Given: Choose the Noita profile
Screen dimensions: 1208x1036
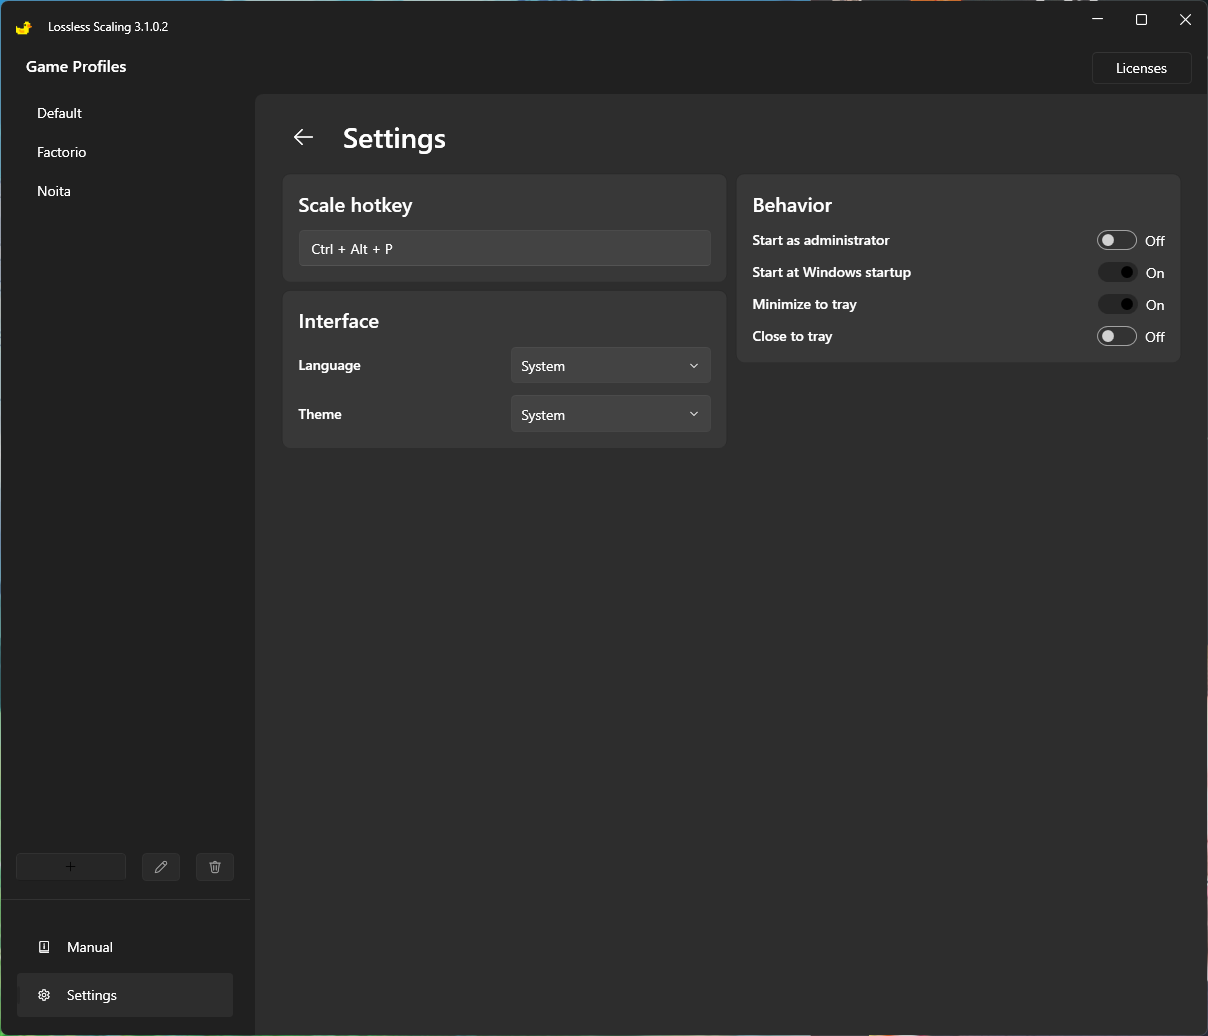Looking at the screenshot, I should (x=54, y=191).
